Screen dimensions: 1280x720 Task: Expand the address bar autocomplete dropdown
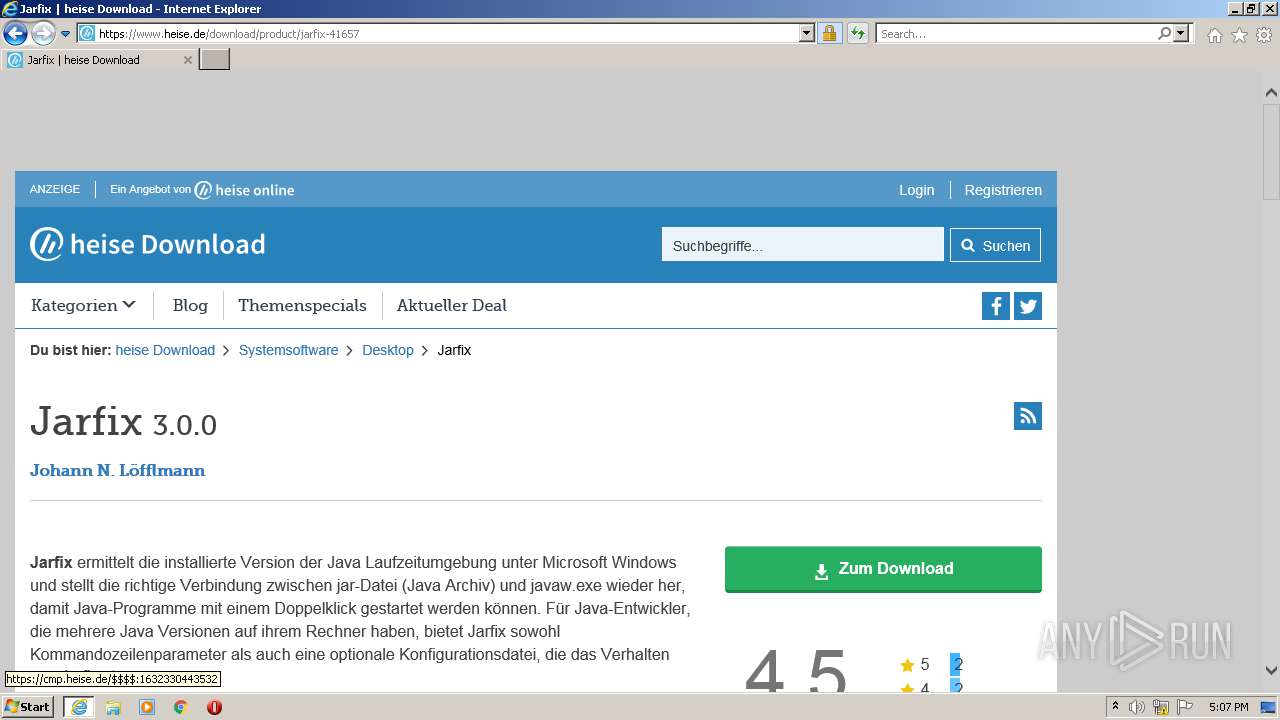point(807,33)
